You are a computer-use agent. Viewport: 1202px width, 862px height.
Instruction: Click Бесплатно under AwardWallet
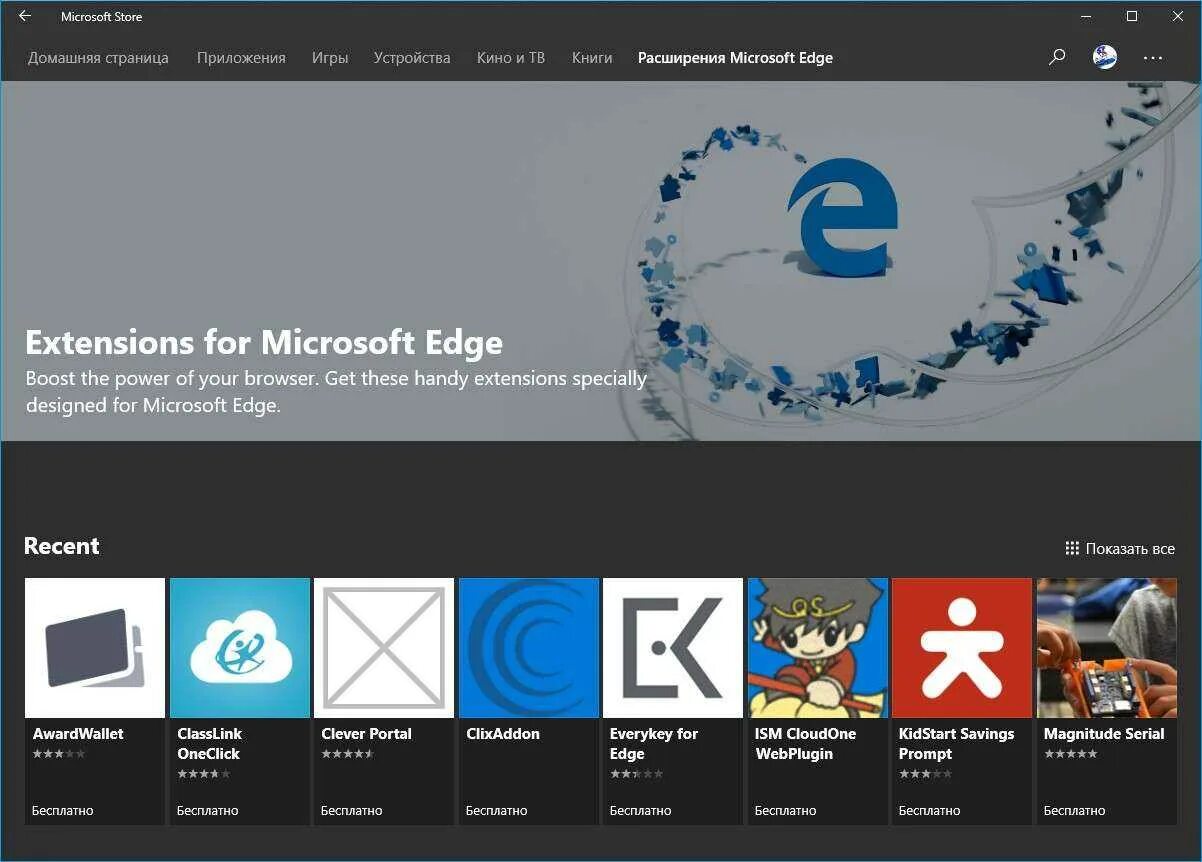[x=63, y=810]
